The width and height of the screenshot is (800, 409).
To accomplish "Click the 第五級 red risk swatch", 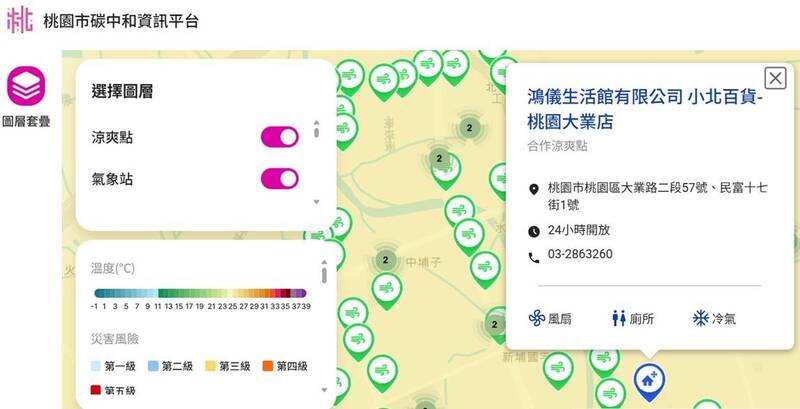I will 95,390.
